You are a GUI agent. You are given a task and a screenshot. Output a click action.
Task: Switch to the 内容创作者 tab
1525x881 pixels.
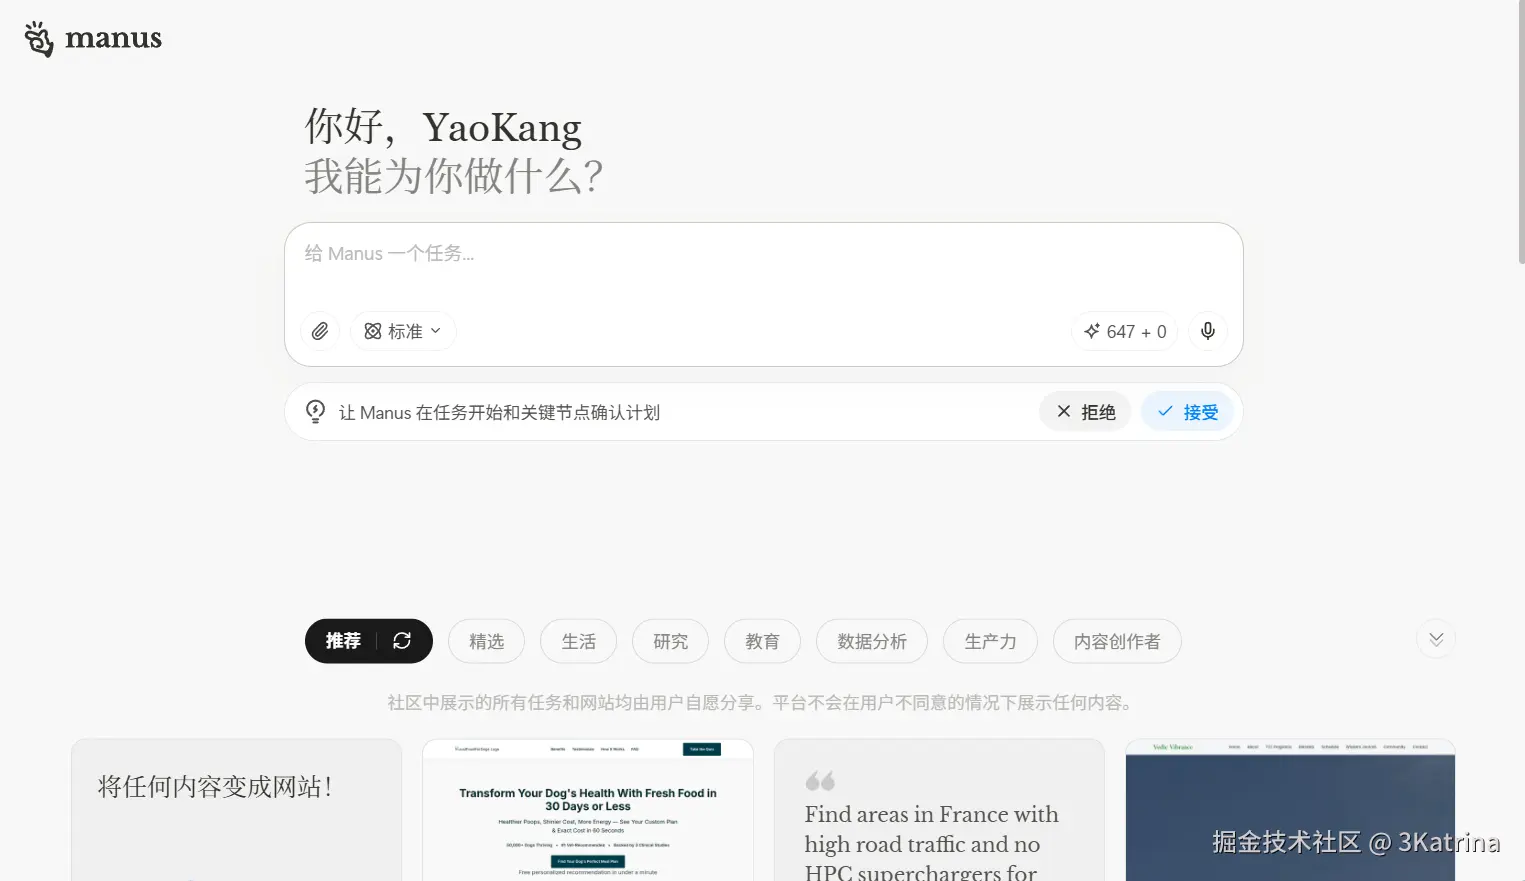click(x=1117, y=641)
